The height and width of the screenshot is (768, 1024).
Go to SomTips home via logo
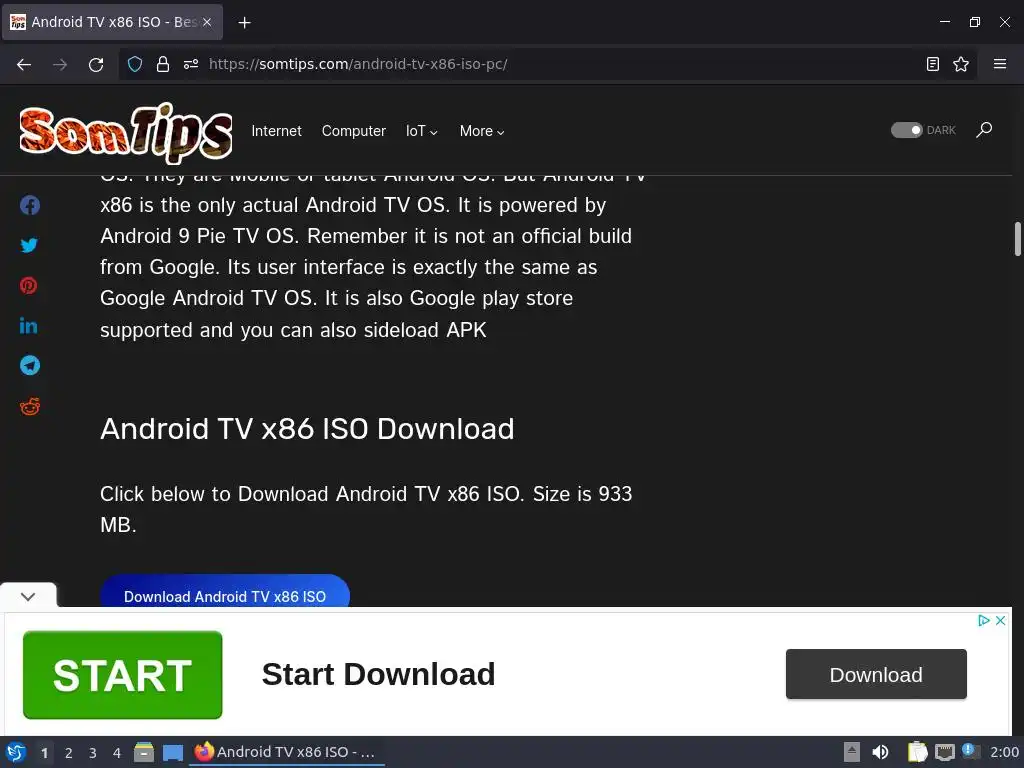125,133
